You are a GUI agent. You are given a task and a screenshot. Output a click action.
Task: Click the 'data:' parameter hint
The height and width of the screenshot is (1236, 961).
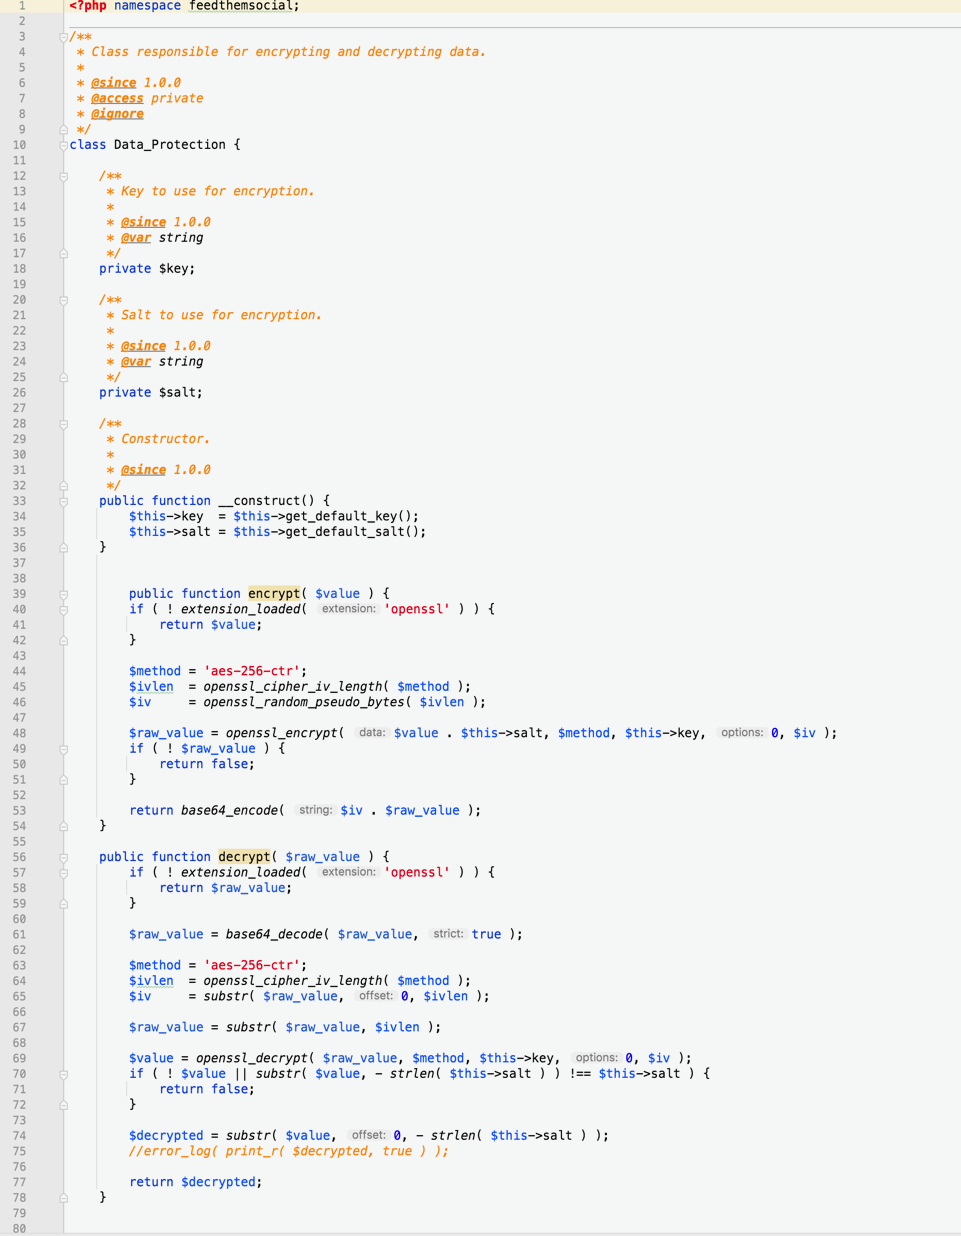(372, 733)
